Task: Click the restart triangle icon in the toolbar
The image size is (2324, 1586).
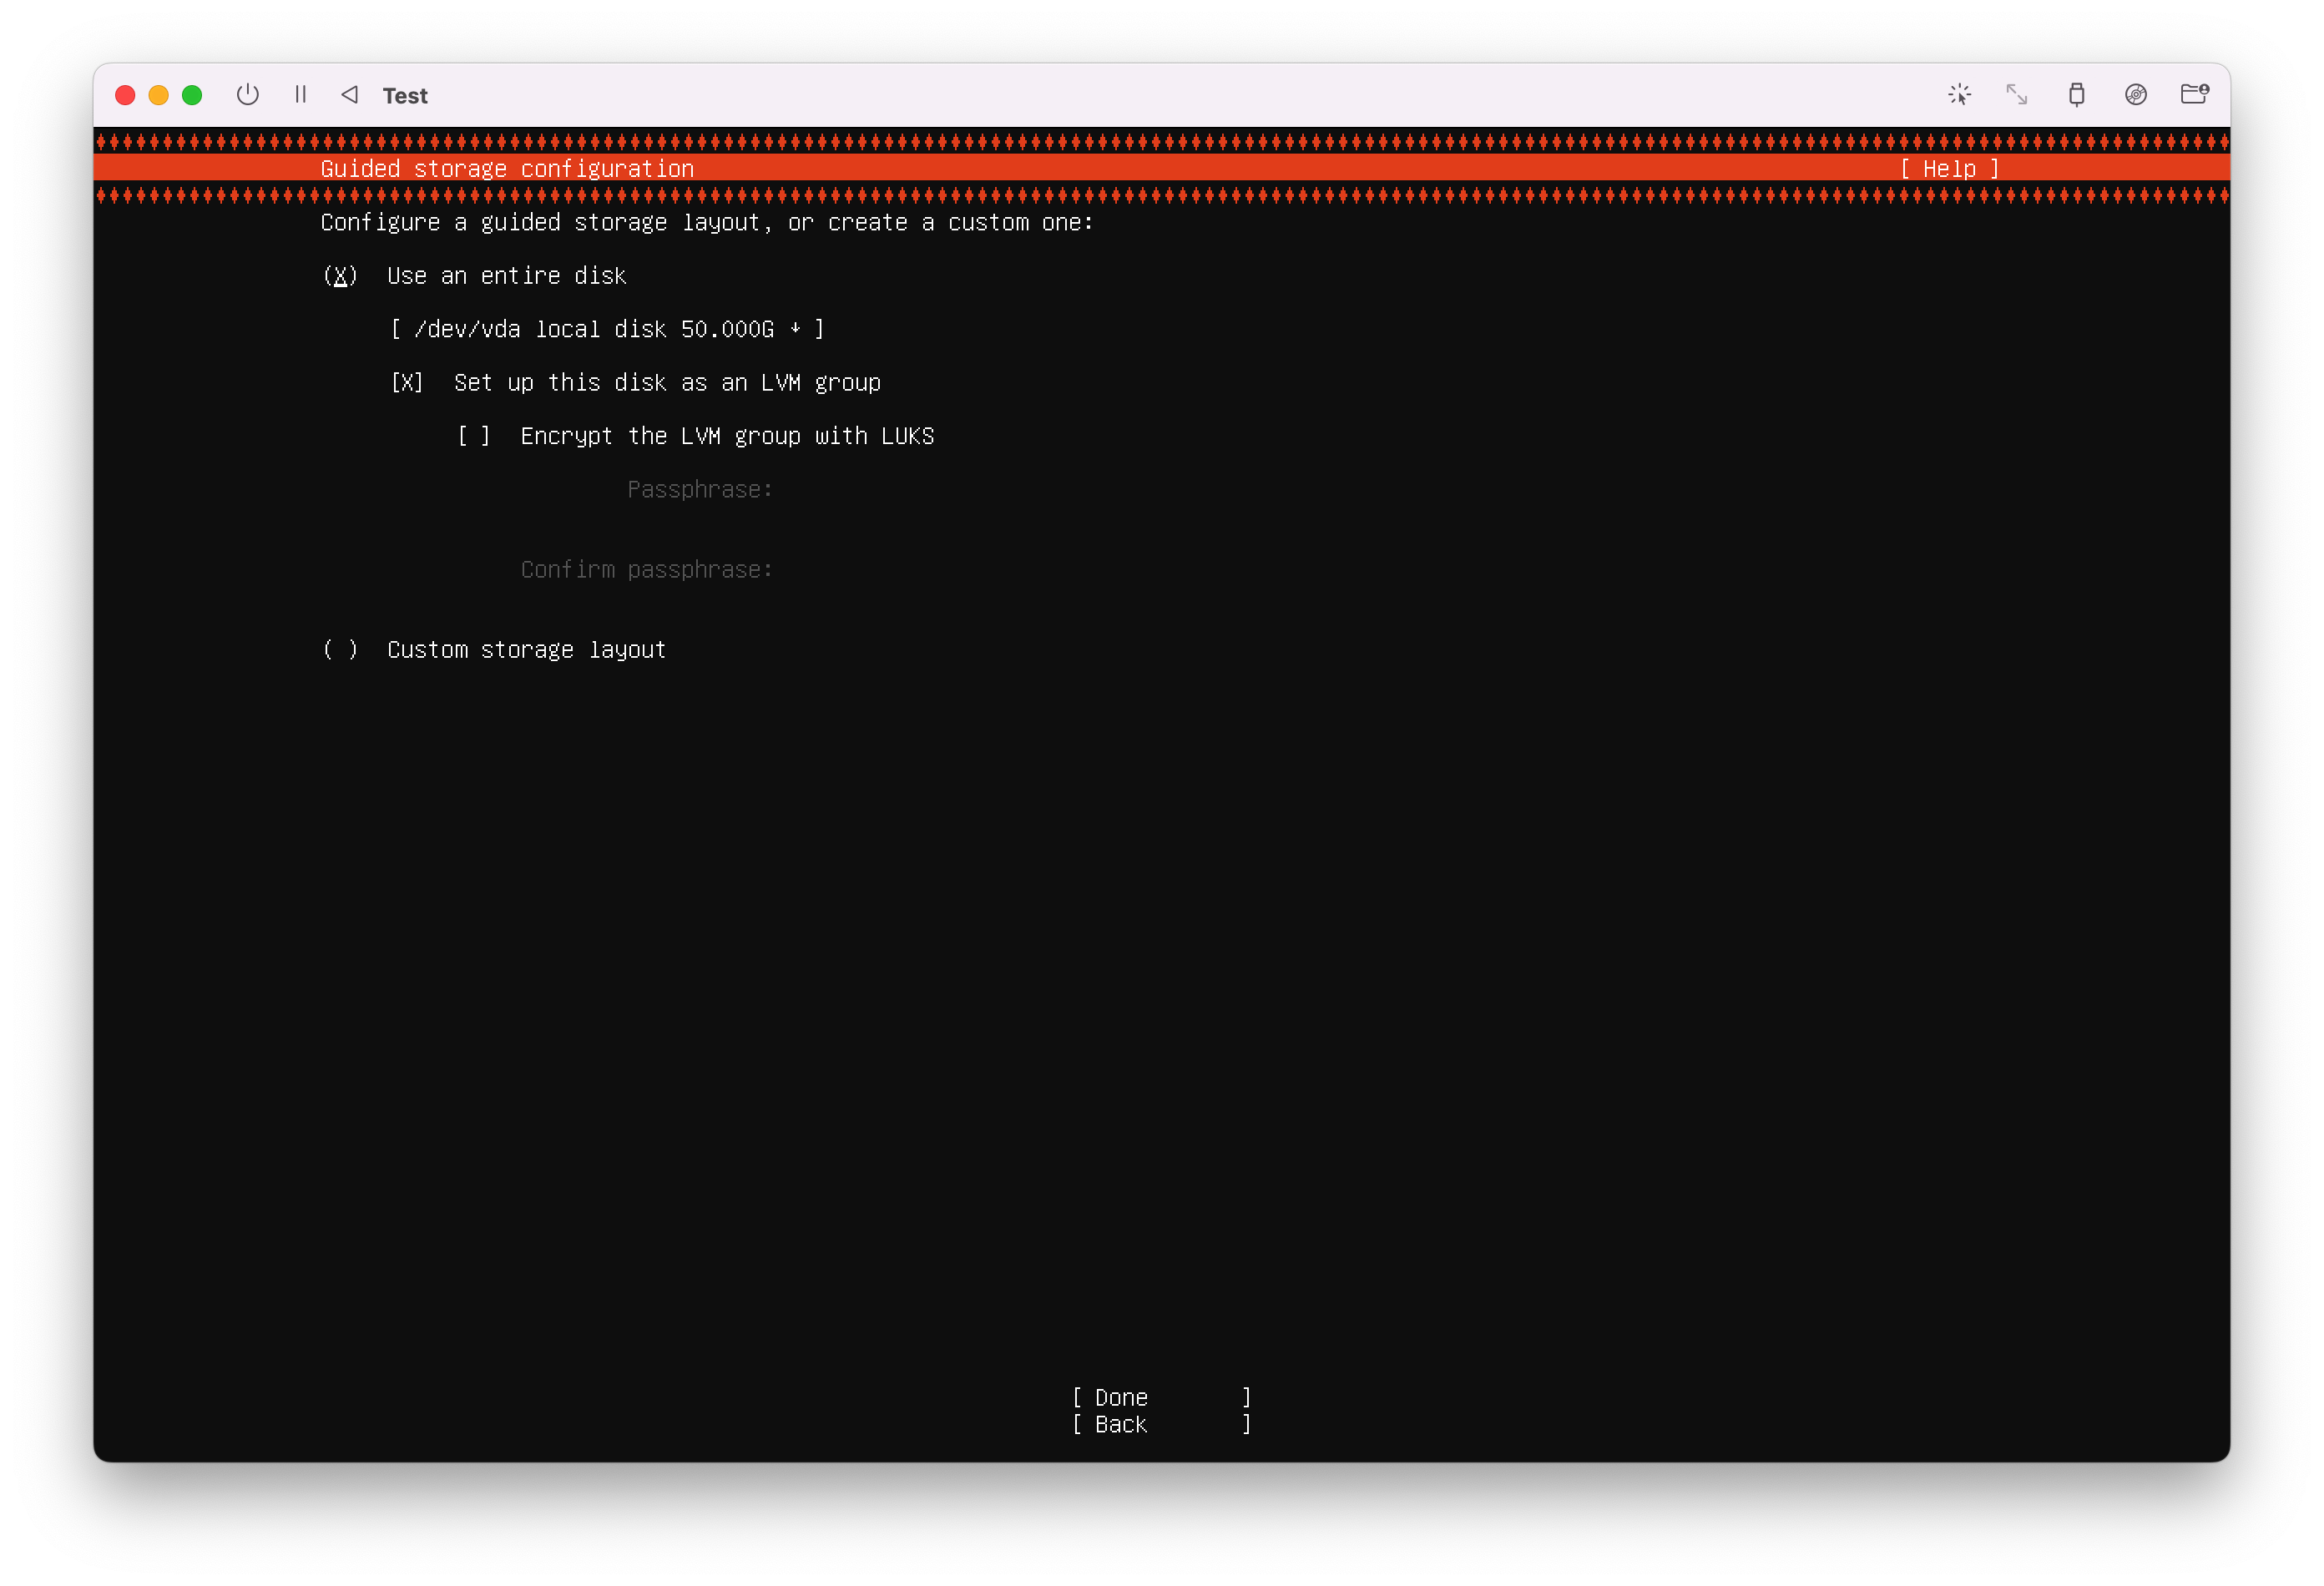Action: point(349,95)
